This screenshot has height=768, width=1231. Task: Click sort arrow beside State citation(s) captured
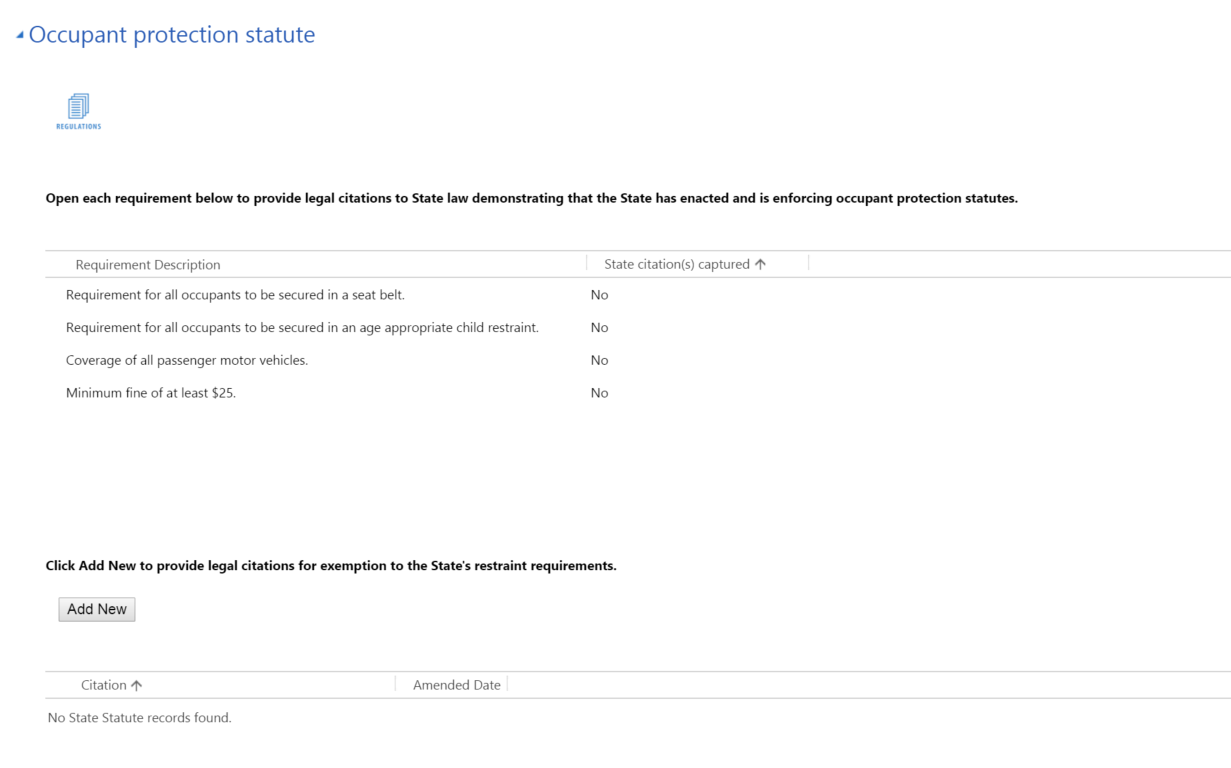(x=761, y=264)
